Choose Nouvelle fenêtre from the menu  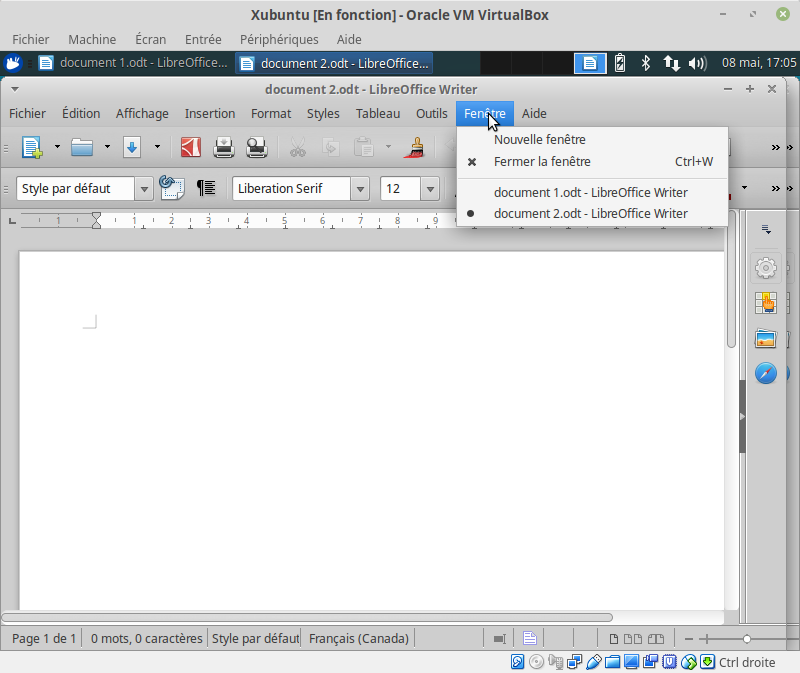pos(540,140)
